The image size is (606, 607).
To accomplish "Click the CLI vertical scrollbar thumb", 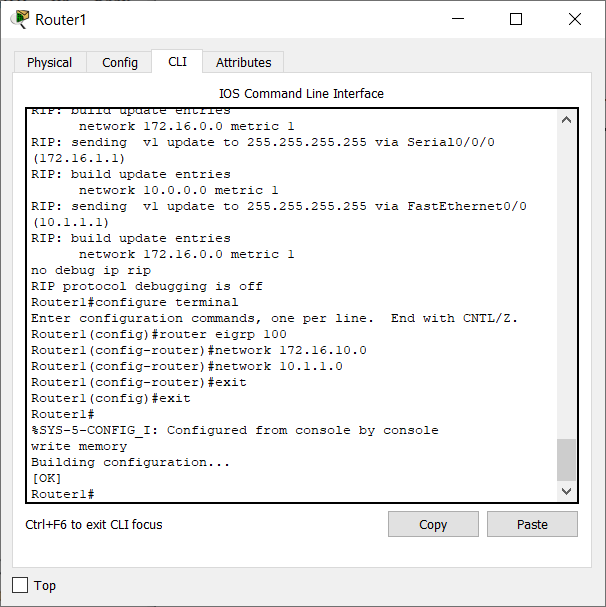I will (566, 460).
